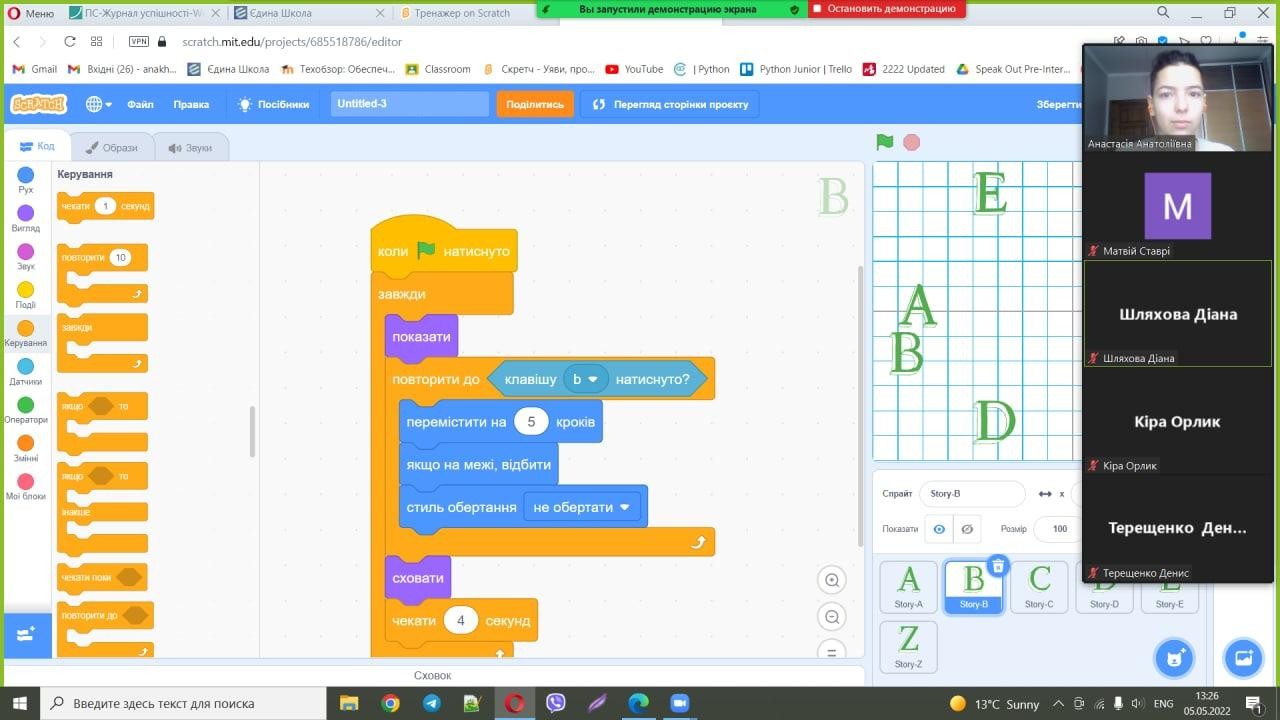
Task: Show the sprite using the eye icon
Action: (938, 529)
